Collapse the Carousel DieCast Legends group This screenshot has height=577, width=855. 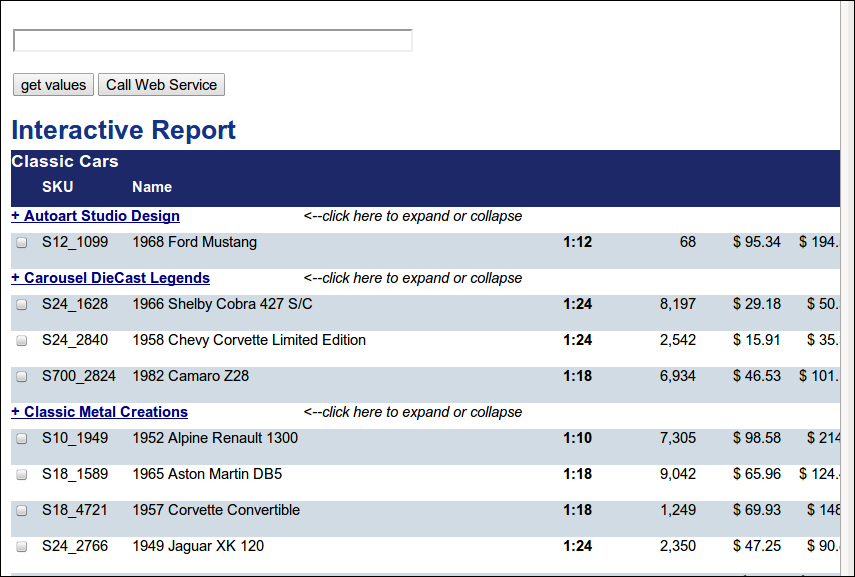pos(111,278)
